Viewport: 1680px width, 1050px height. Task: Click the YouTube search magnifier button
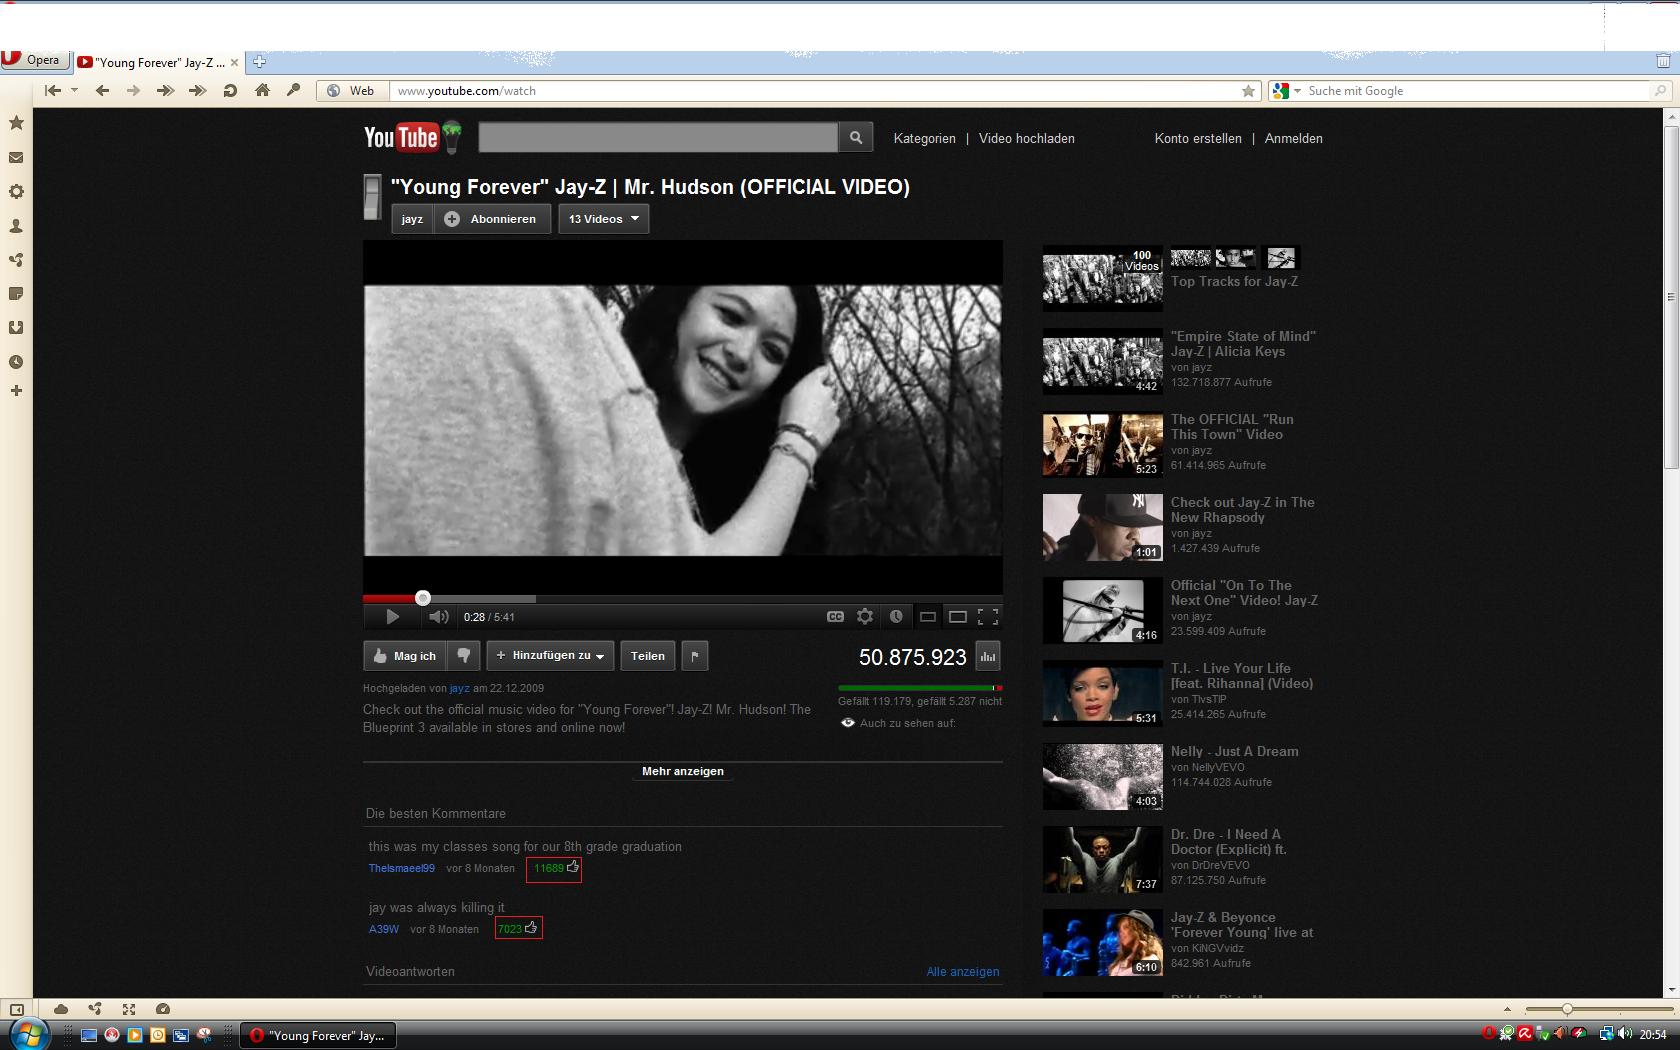pyautogui.click(x=856, y=138)
